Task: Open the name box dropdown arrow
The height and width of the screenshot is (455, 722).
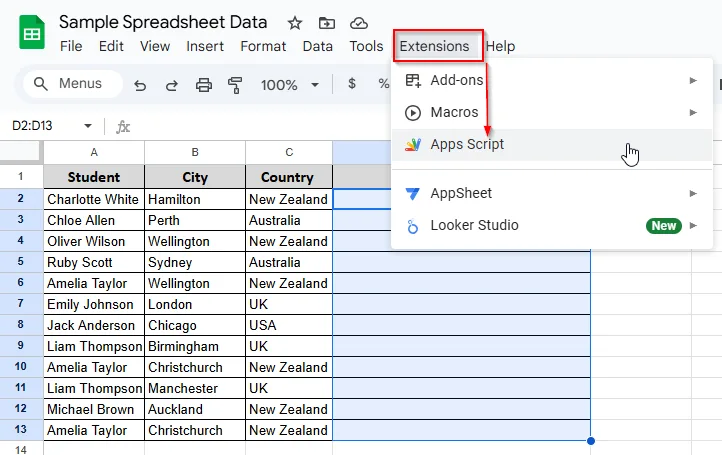Action: (x=87, y=126)
